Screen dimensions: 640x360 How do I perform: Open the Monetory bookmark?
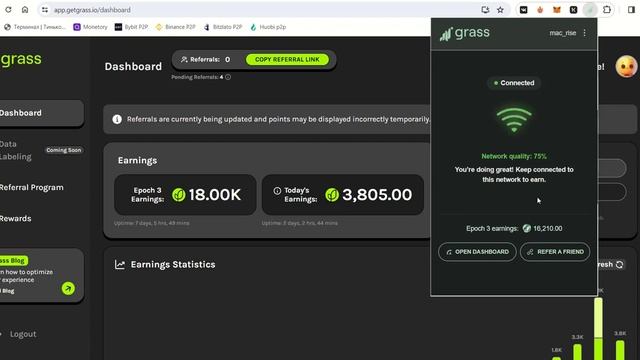(x=90, y=27)
